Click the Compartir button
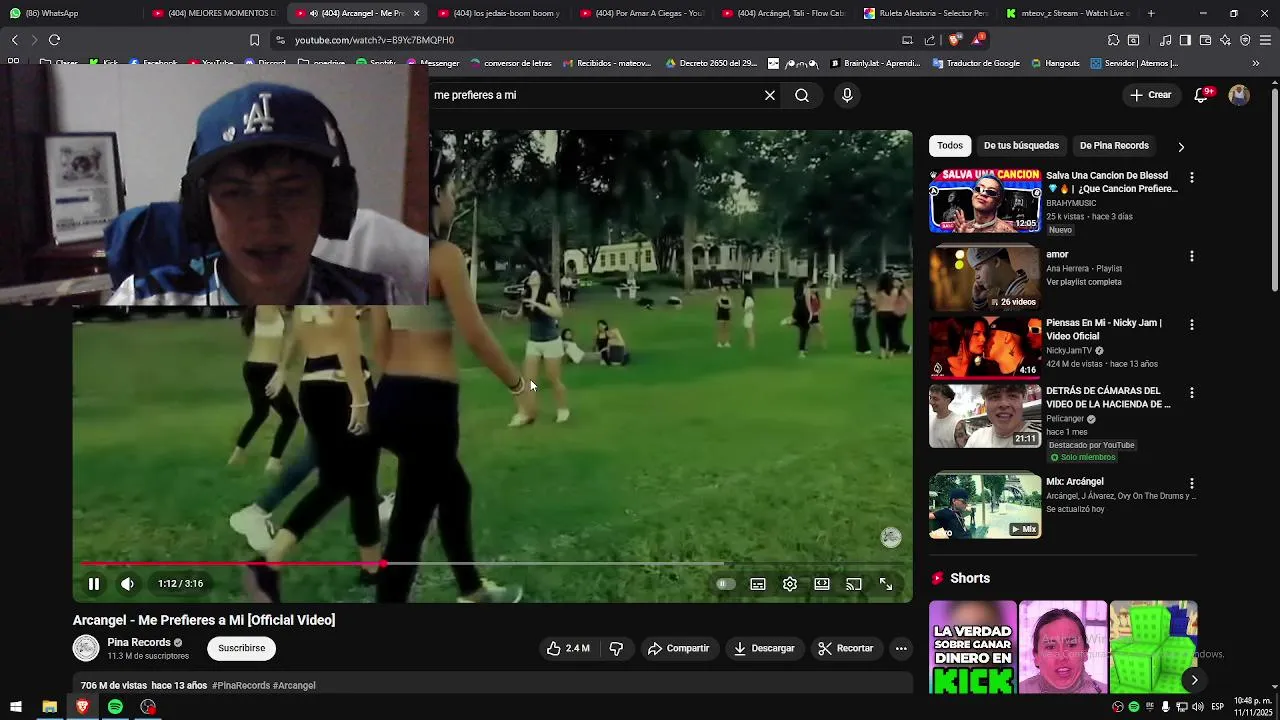Image resolution: width=1280 pixels, height=720 pixels. click(678, 648)
